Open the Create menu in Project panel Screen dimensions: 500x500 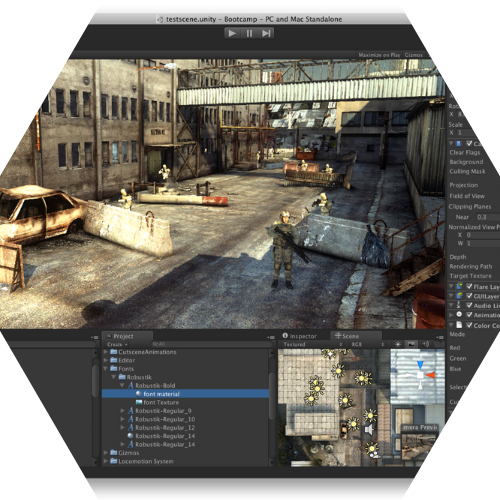117,344
